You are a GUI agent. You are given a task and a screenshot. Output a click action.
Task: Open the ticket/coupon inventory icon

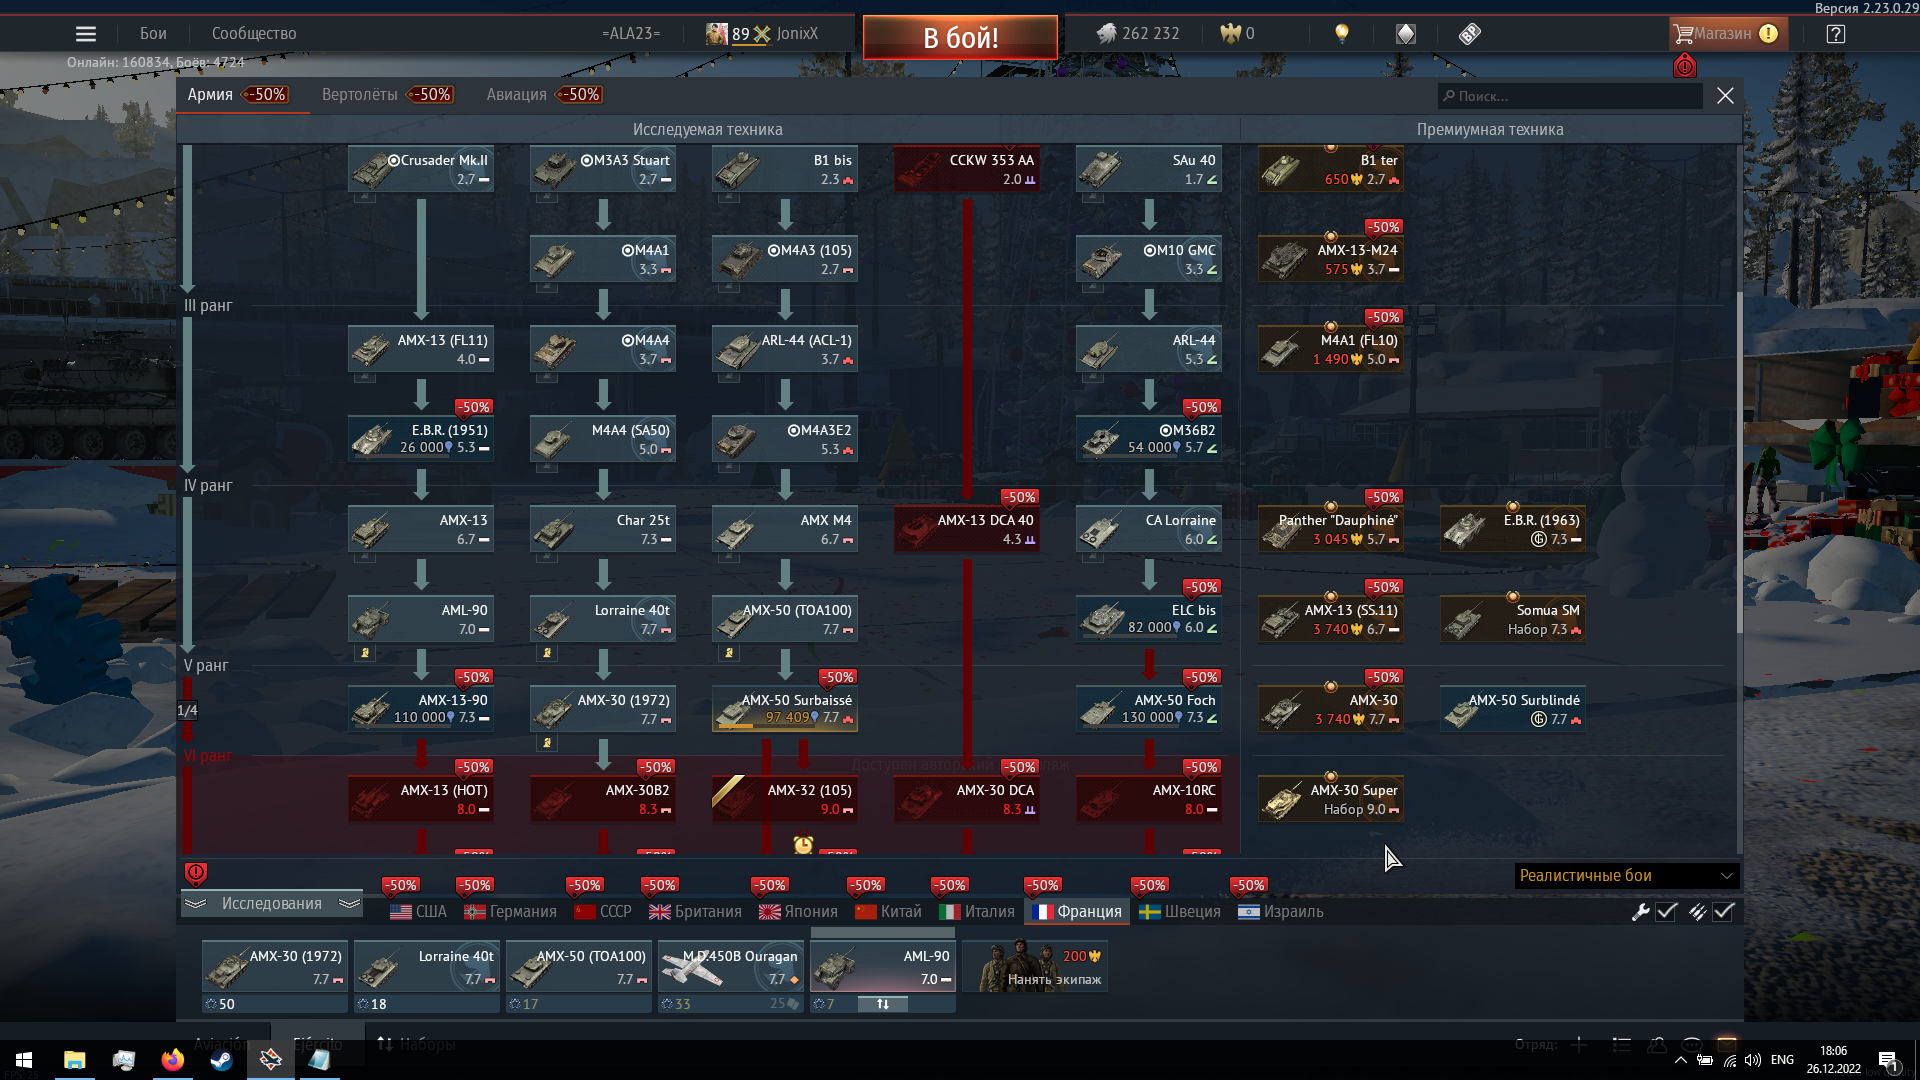tap(1469, 34)
